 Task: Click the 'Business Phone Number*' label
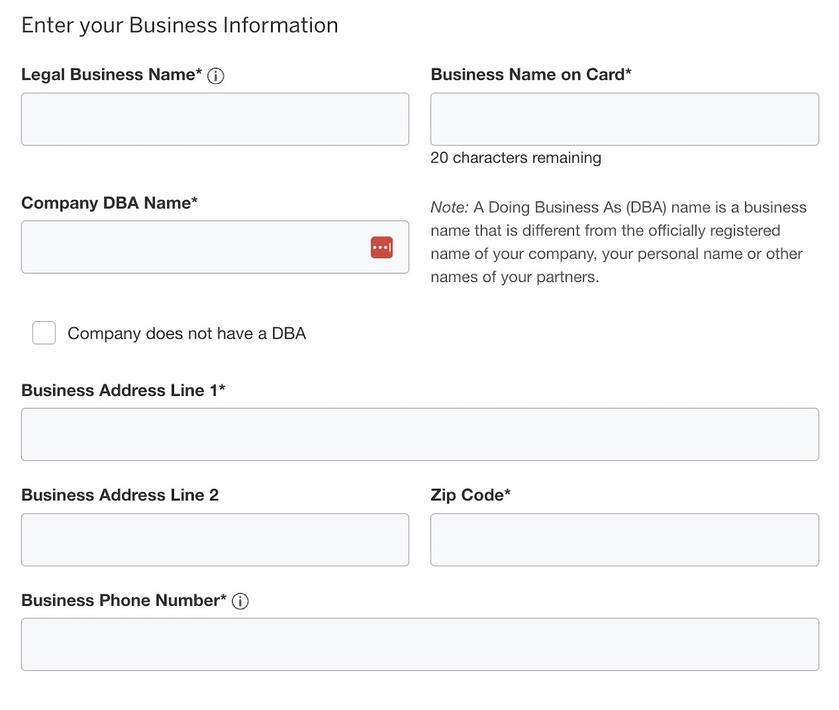(x=124, y=600)
